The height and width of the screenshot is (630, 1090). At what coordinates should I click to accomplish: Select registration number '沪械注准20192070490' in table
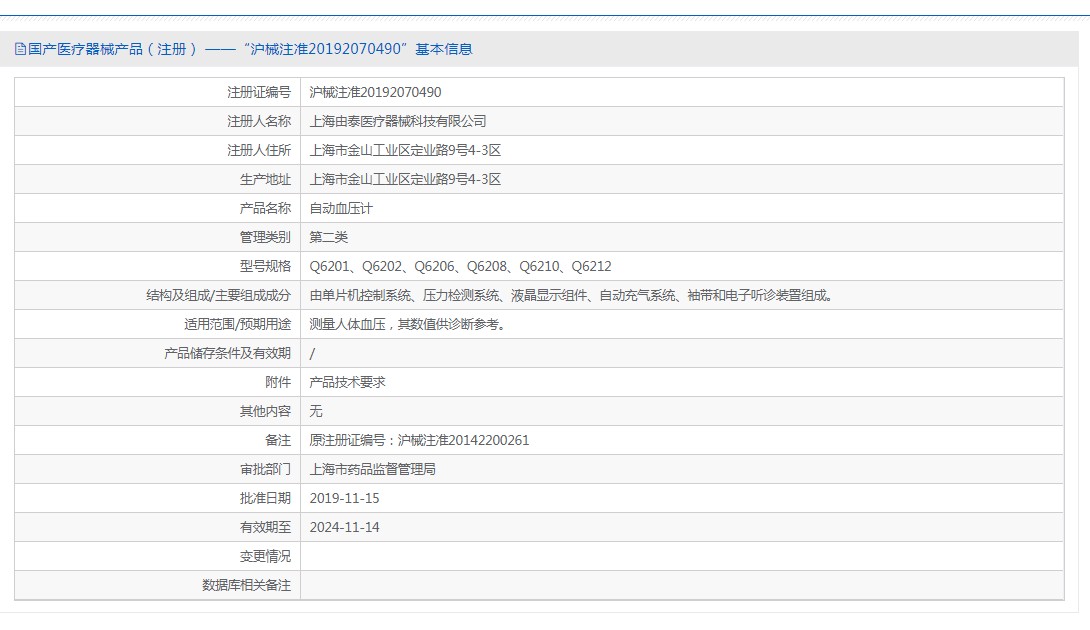[x=375, y=92]
